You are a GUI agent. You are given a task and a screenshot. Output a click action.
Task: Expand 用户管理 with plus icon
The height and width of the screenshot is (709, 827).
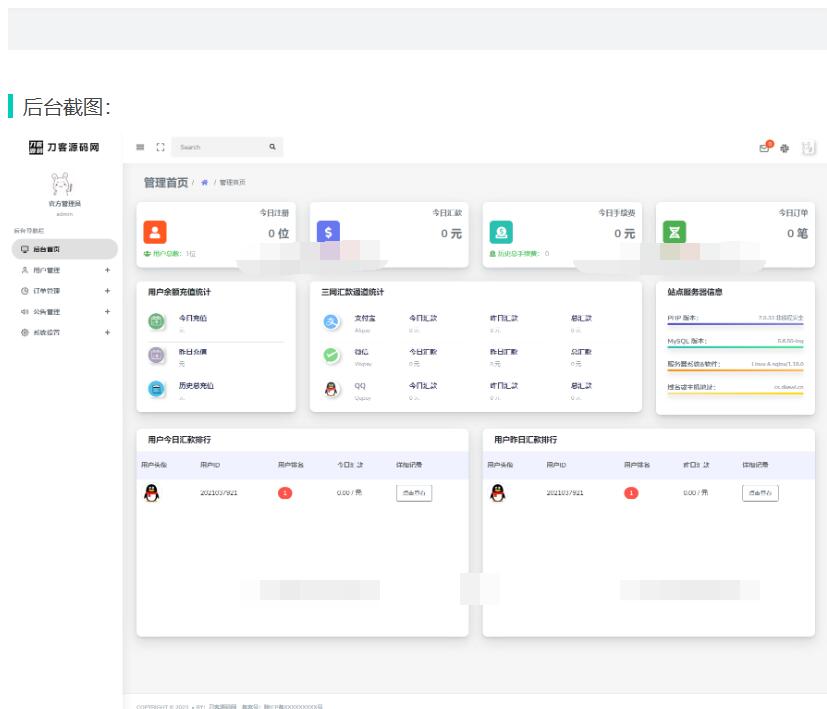click(x=107, y=270)
